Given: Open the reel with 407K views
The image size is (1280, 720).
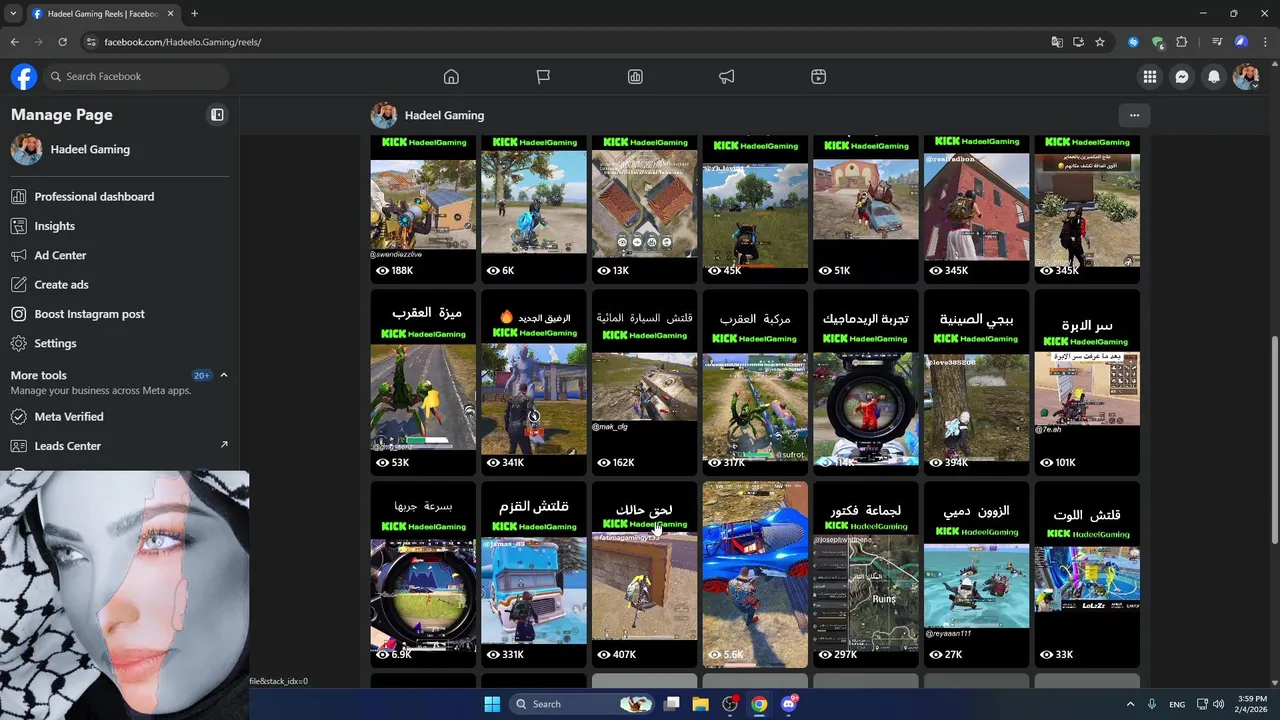Looking at the screenshot, I should [x=645, y=574].
